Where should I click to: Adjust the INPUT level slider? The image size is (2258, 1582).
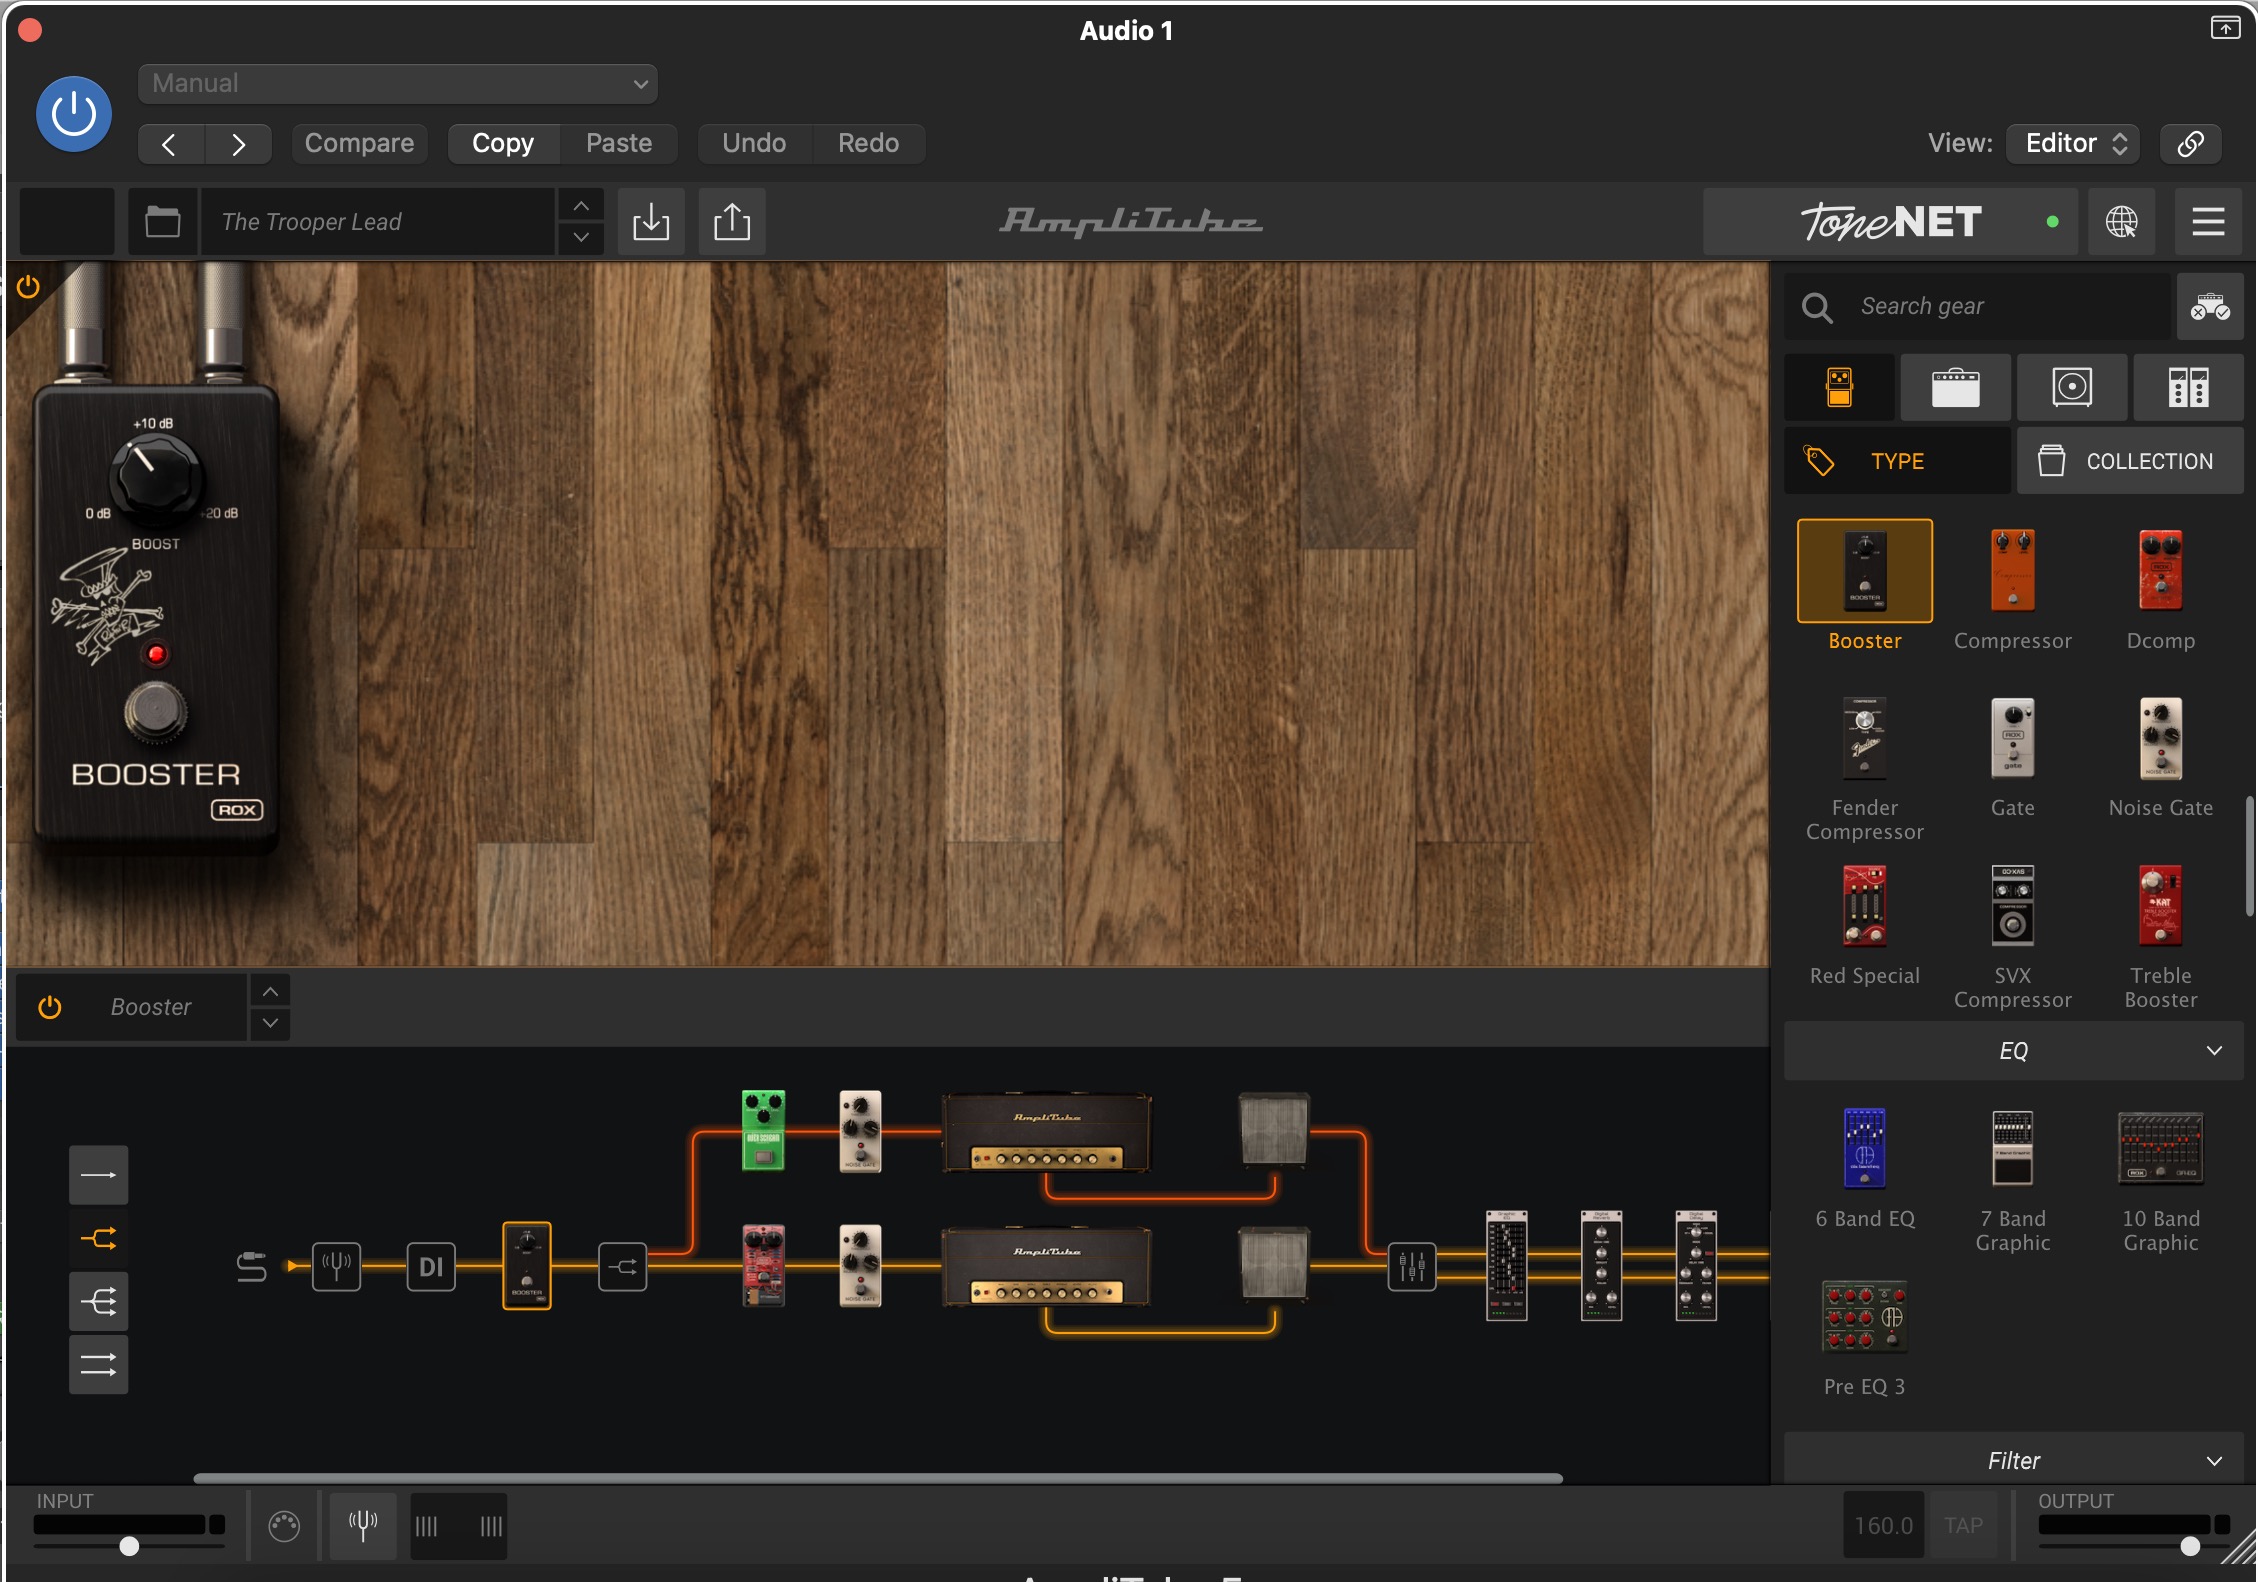click(129, 1546)
